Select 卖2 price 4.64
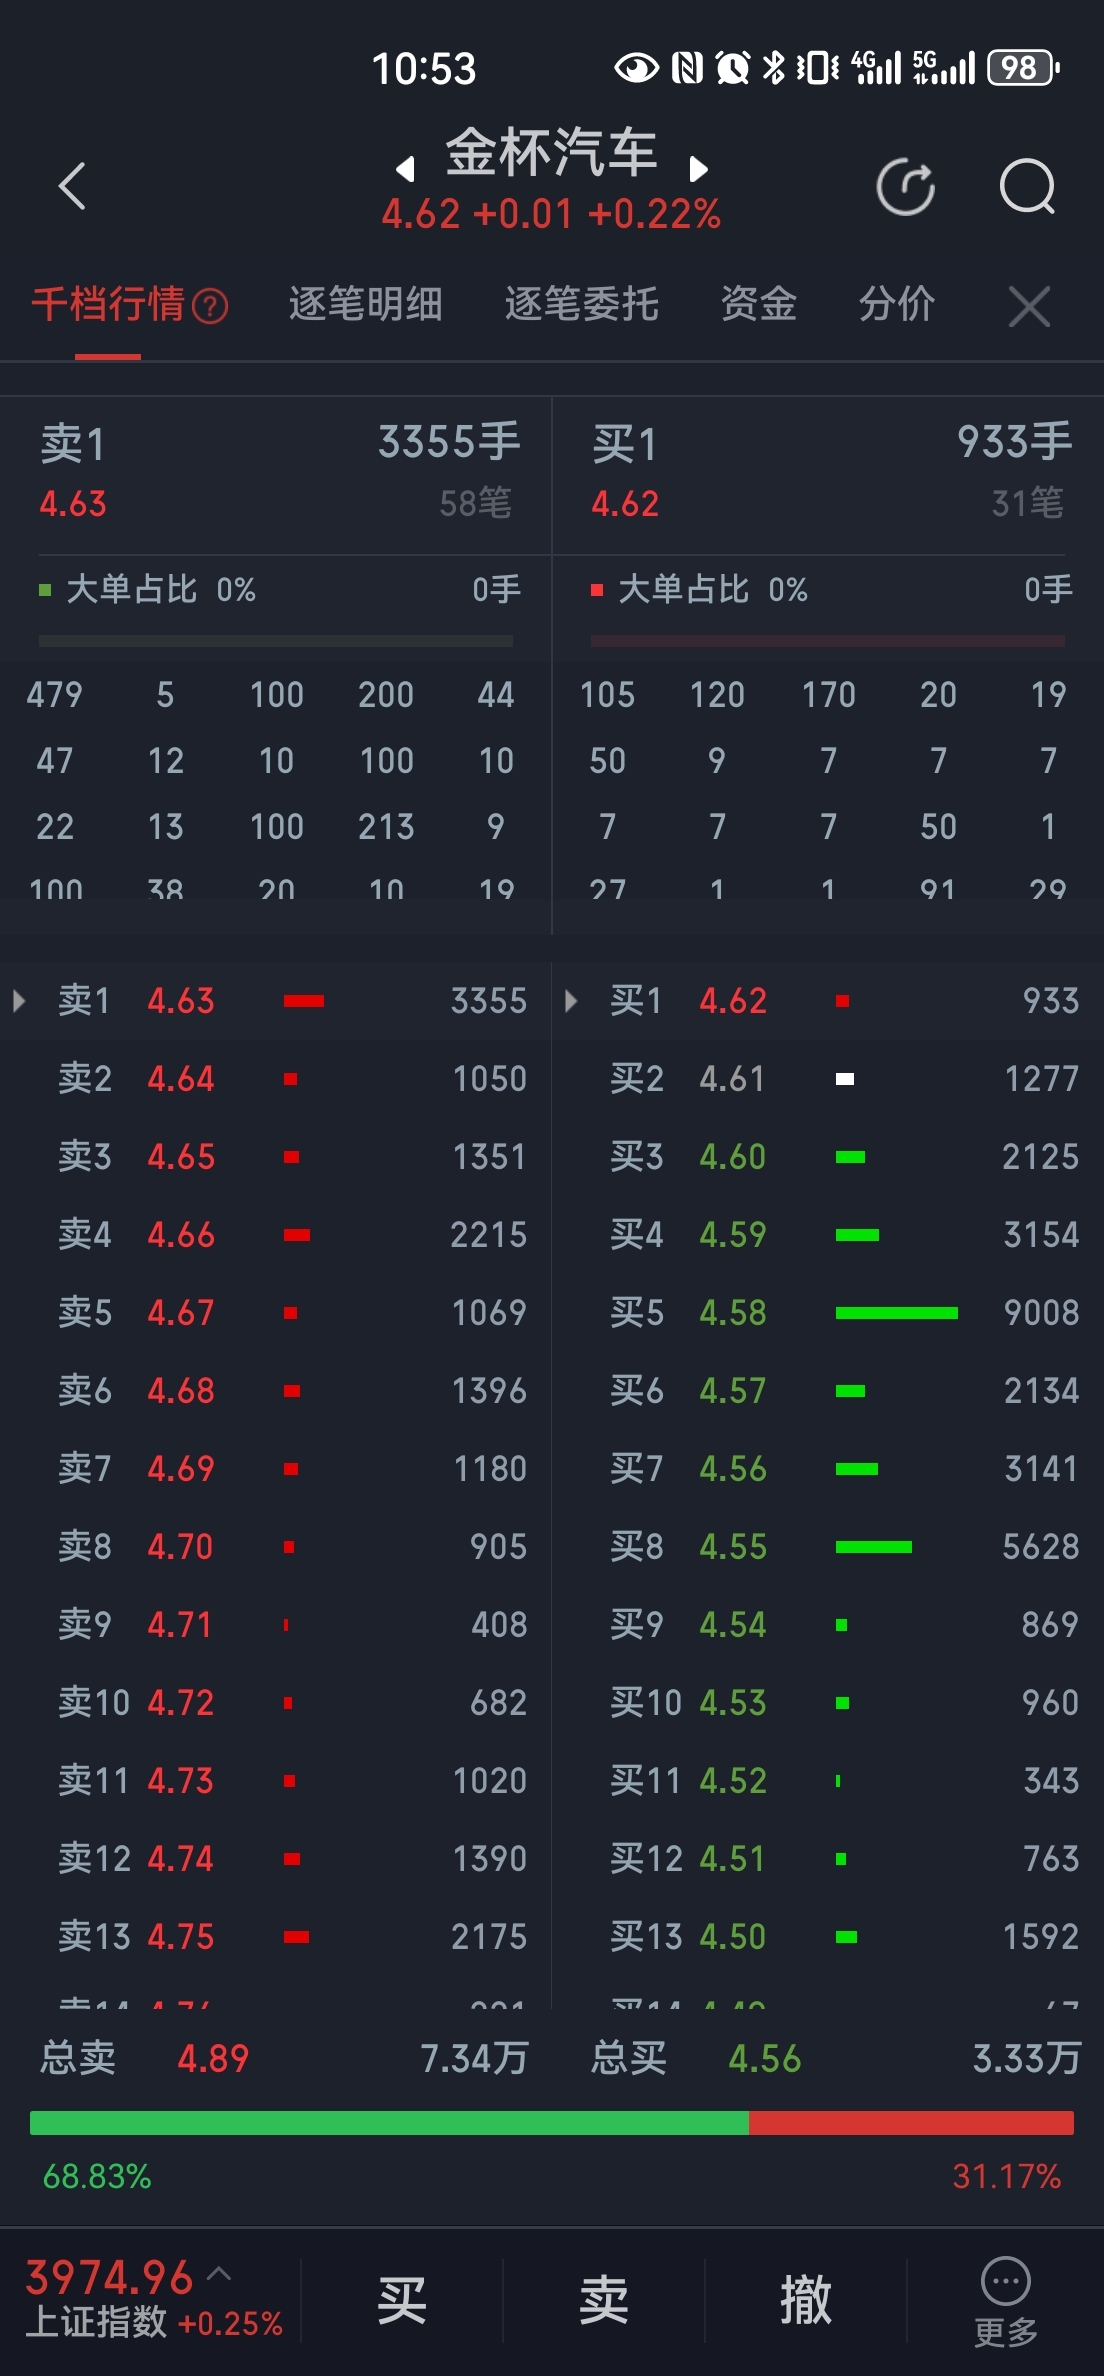The height and width of the screenshot is (2376, 1104). pos(181,1079)
